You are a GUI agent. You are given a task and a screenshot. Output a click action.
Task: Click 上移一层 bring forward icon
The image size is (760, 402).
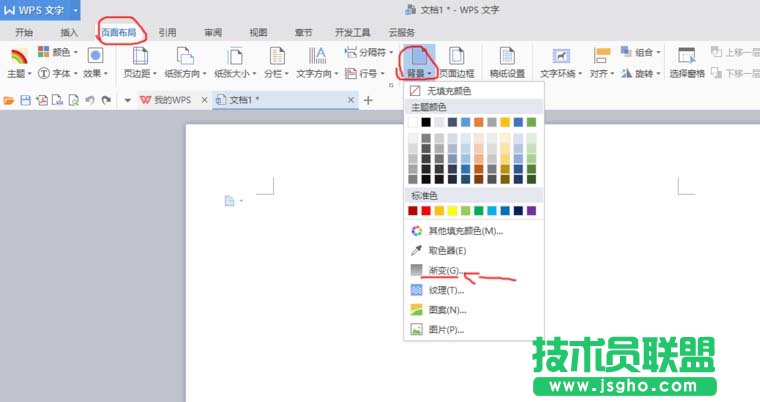click(716, 51)
